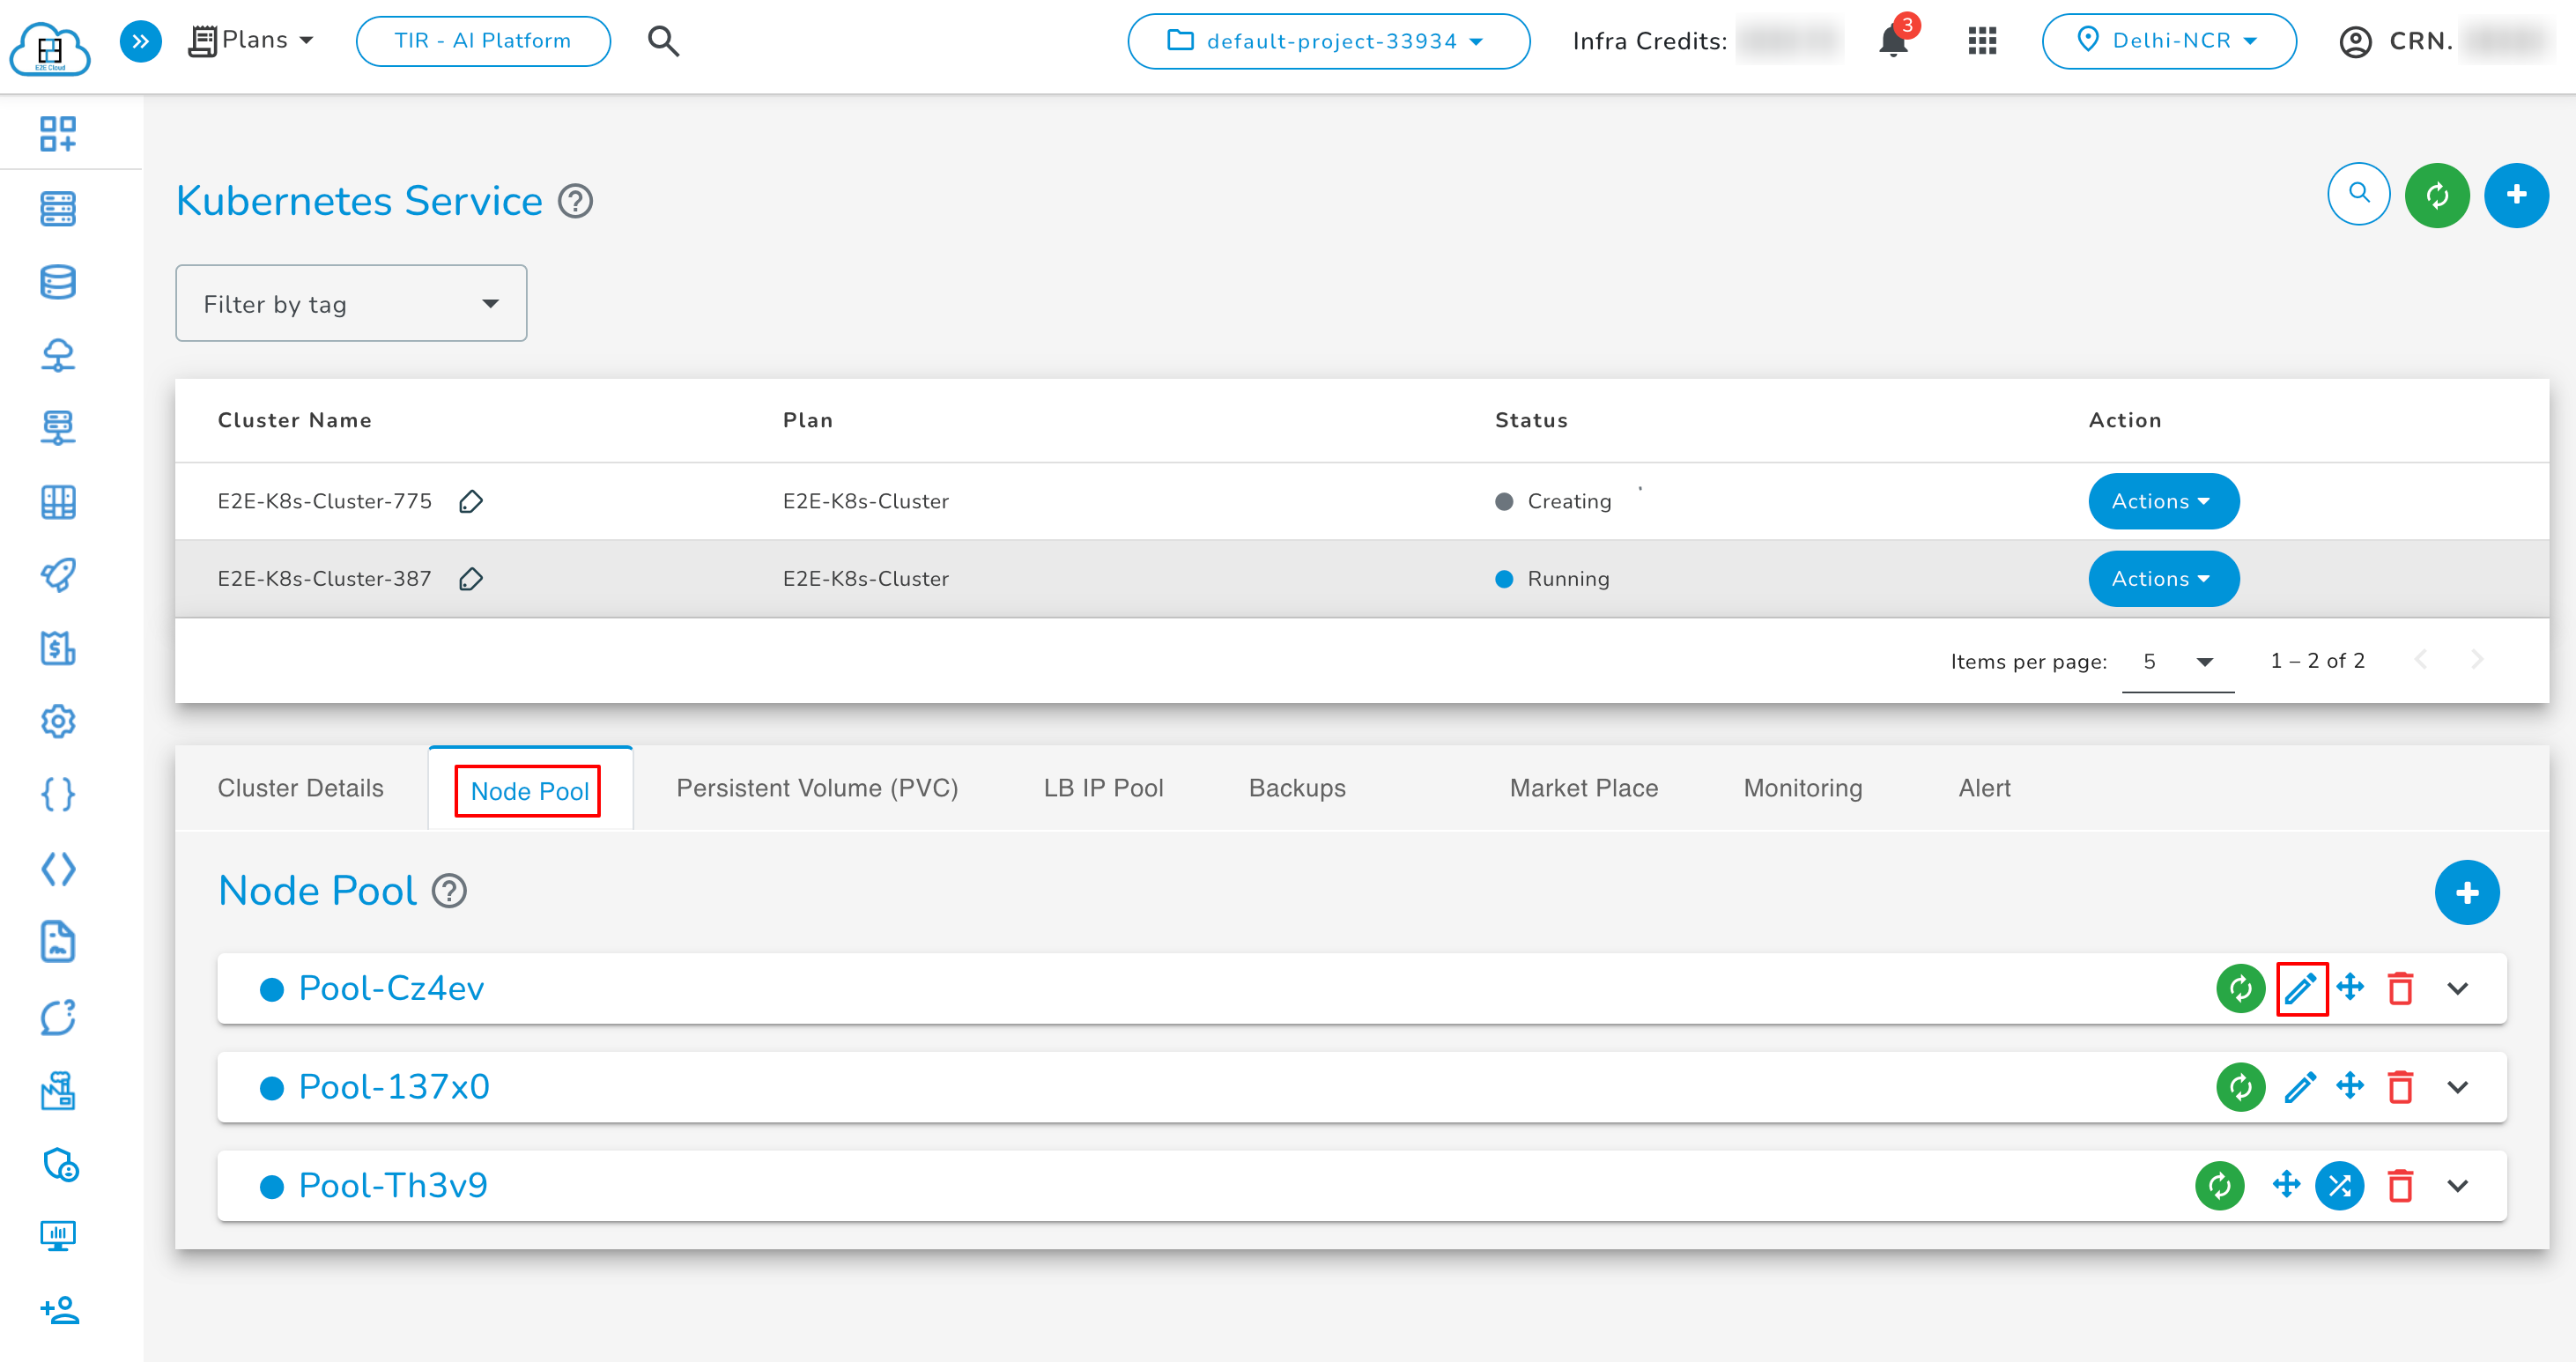The image size is (2576, 1362).
Task: Click resize arrows icon for Pool-137x0
Action: tap(2350, 1086)
